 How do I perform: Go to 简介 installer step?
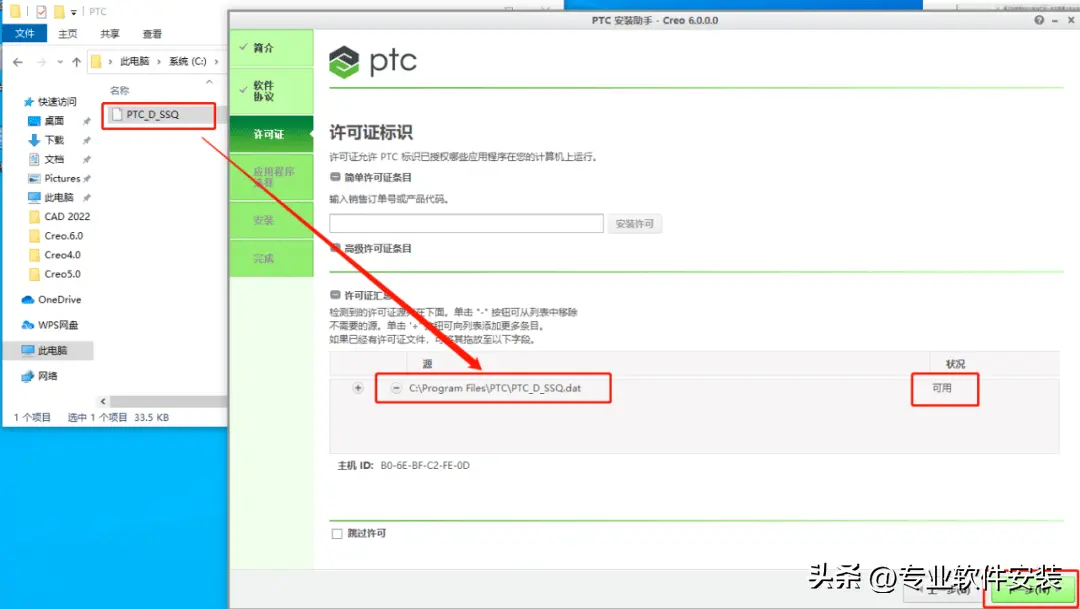tap(271, 48)
